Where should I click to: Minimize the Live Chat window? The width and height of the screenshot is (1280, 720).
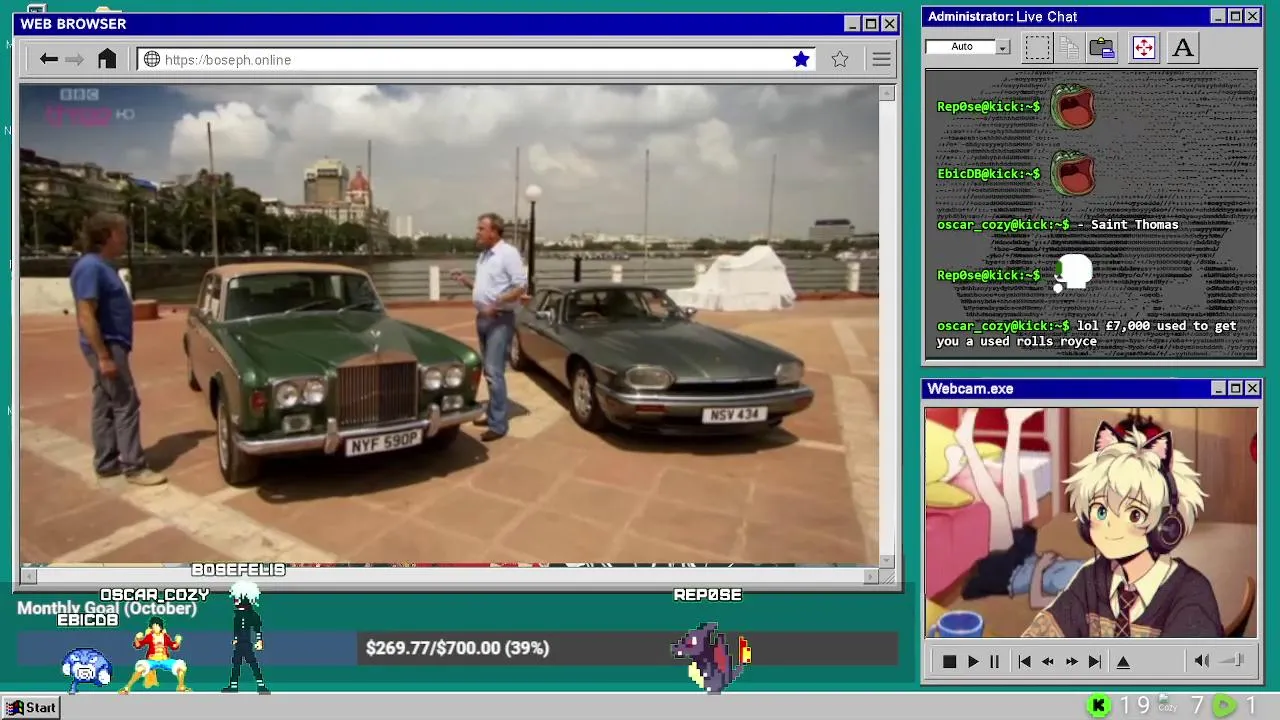tap(1218, 16)
